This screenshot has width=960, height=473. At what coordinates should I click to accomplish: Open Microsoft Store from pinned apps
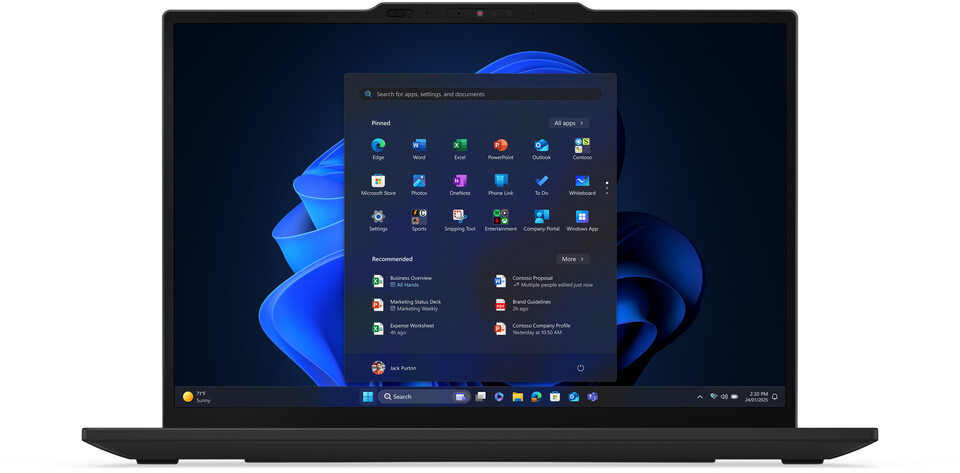(x=378, y=182)
